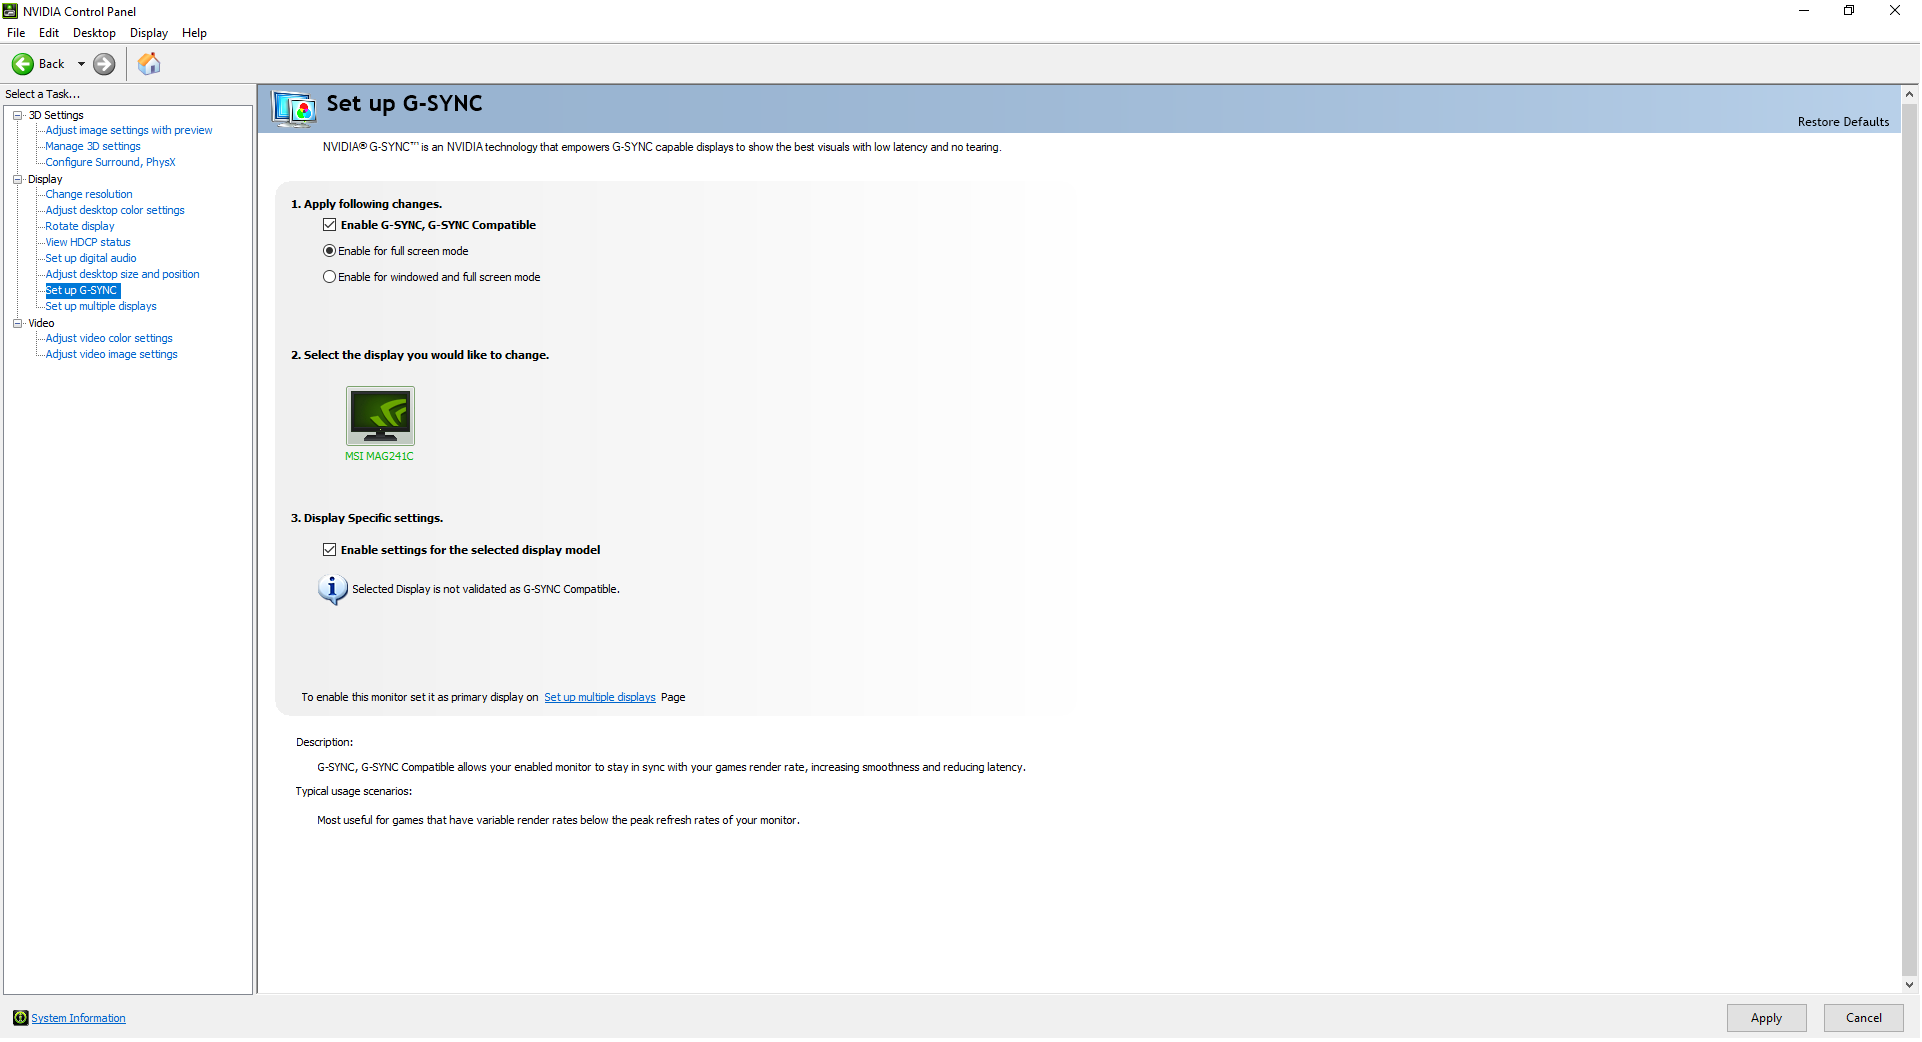Click the 3D Settings category label

click(56, 116)
